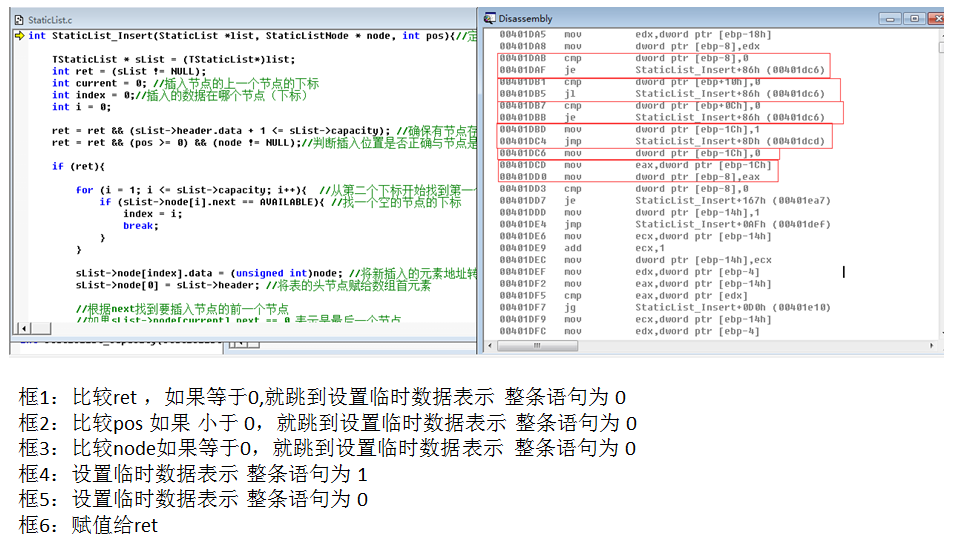Click the line 'sList->node[0] = sList->header;'
Screen dimensions: 961x550
click(167, 285)
